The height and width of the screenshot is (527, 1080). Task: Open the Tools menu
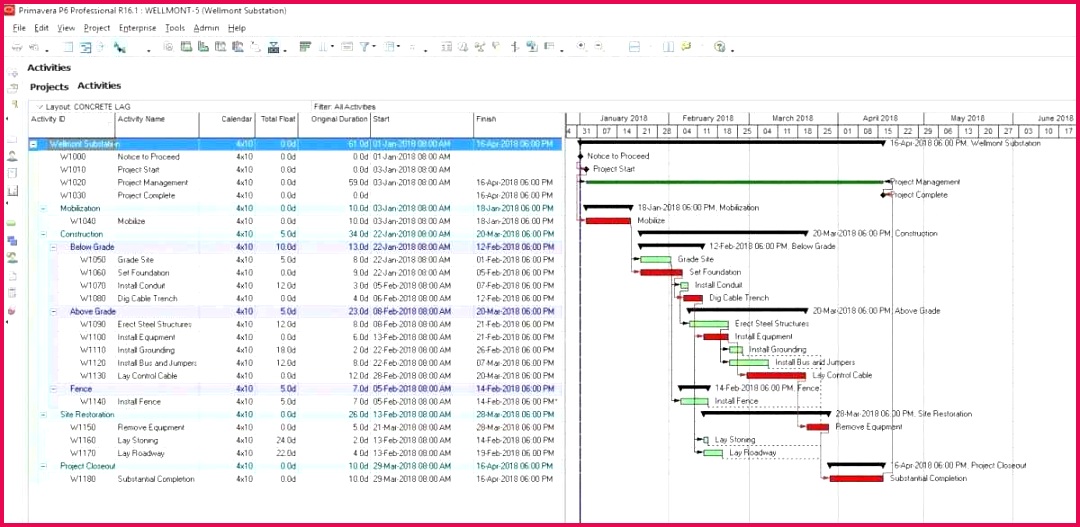(175, 28)
